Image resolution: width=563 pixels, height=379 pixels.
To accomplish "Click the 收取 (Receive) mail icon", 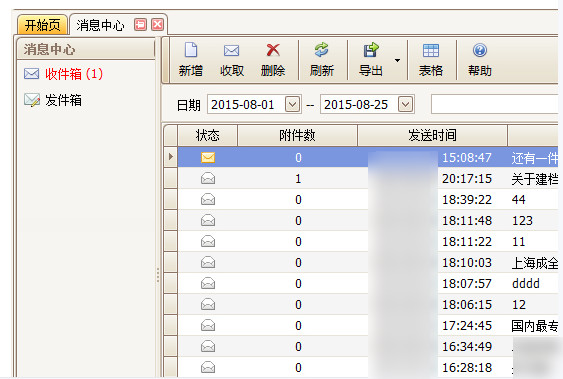I will [232, 51].
